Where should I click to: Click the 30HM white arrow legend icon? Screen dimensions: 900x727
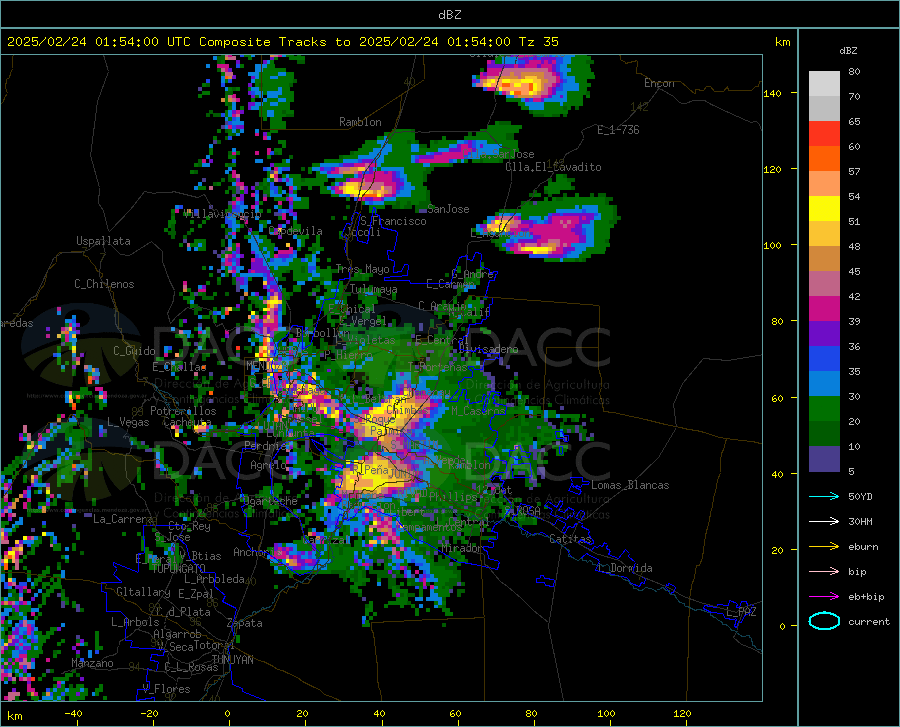(x=824, y=521)
